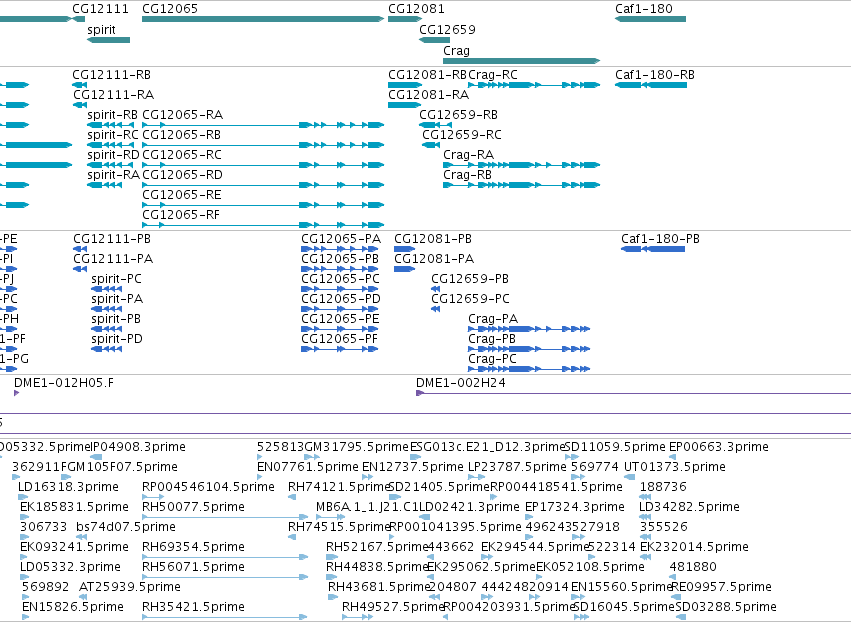
Task: Select the CG12065 gene bar
Action: tap(263, 19)
